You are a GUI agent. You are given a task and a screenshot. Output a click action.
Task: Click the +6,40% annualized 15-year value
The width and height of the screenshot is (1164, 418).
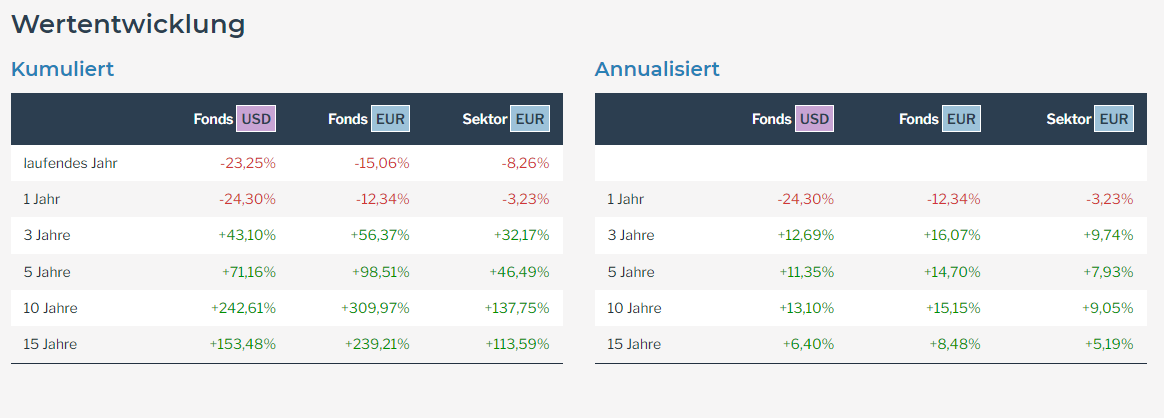(808, 344)
